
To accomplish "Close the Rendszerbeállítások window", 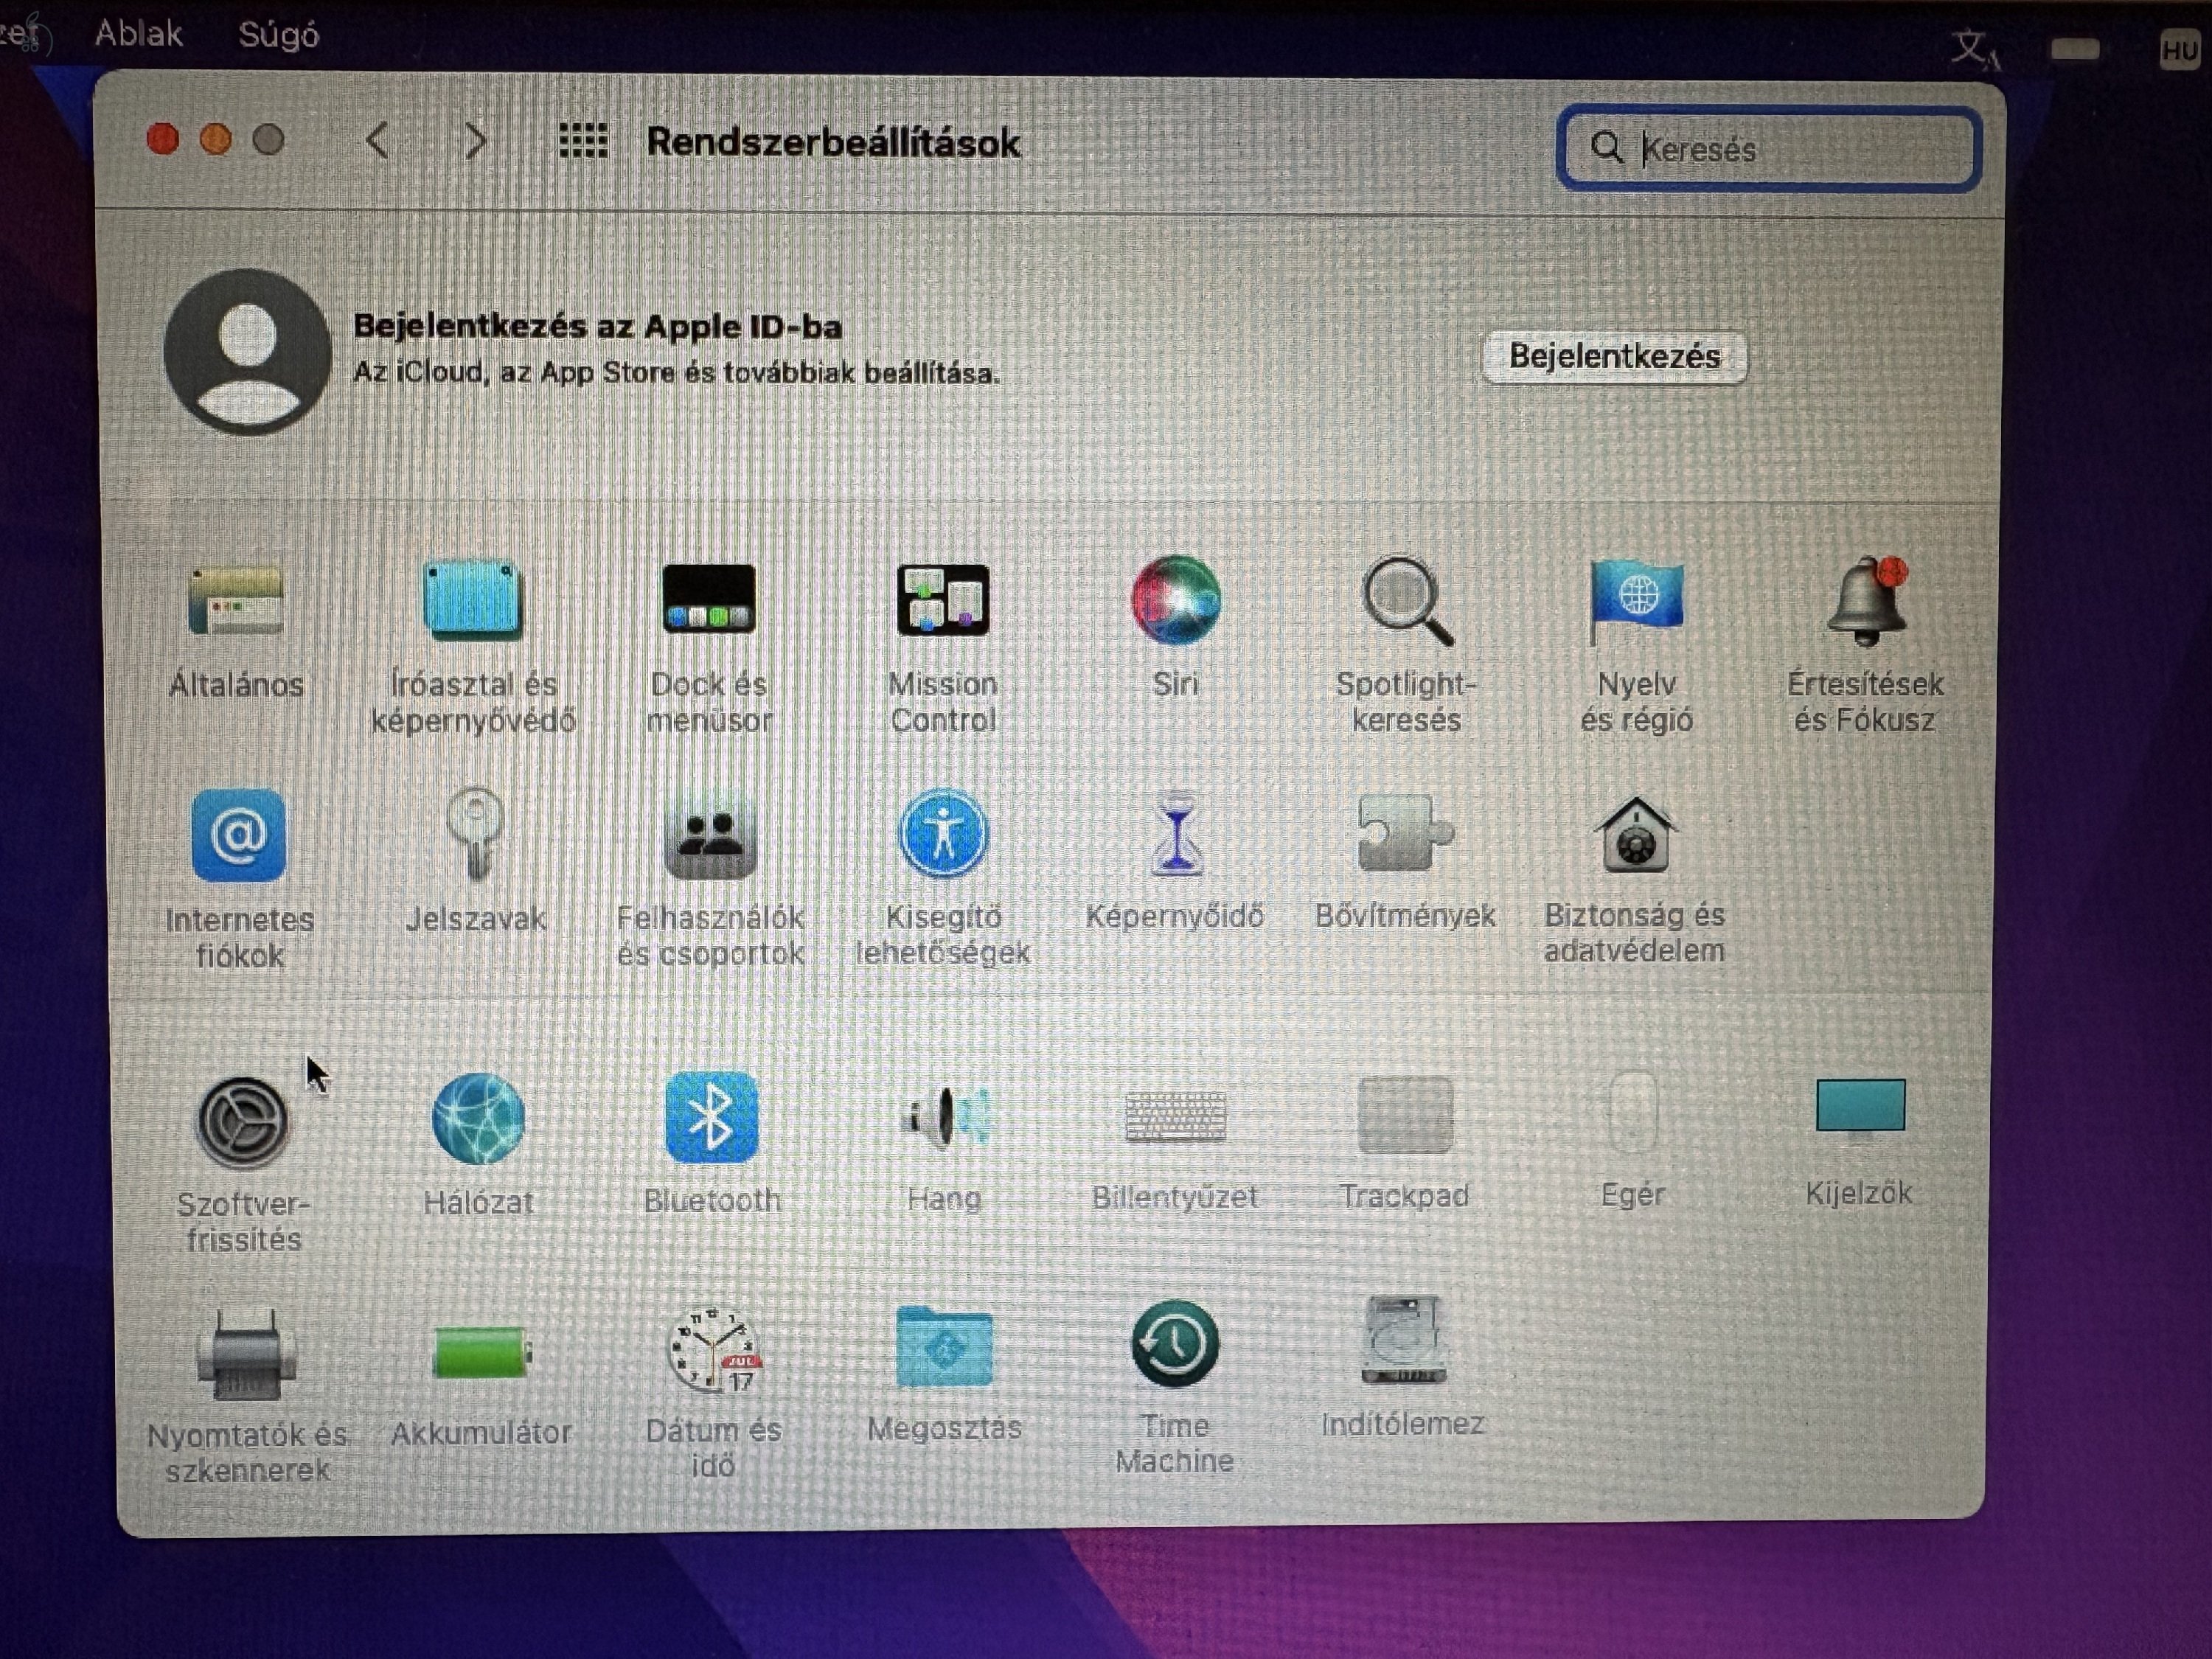I will tap(163, 139).
